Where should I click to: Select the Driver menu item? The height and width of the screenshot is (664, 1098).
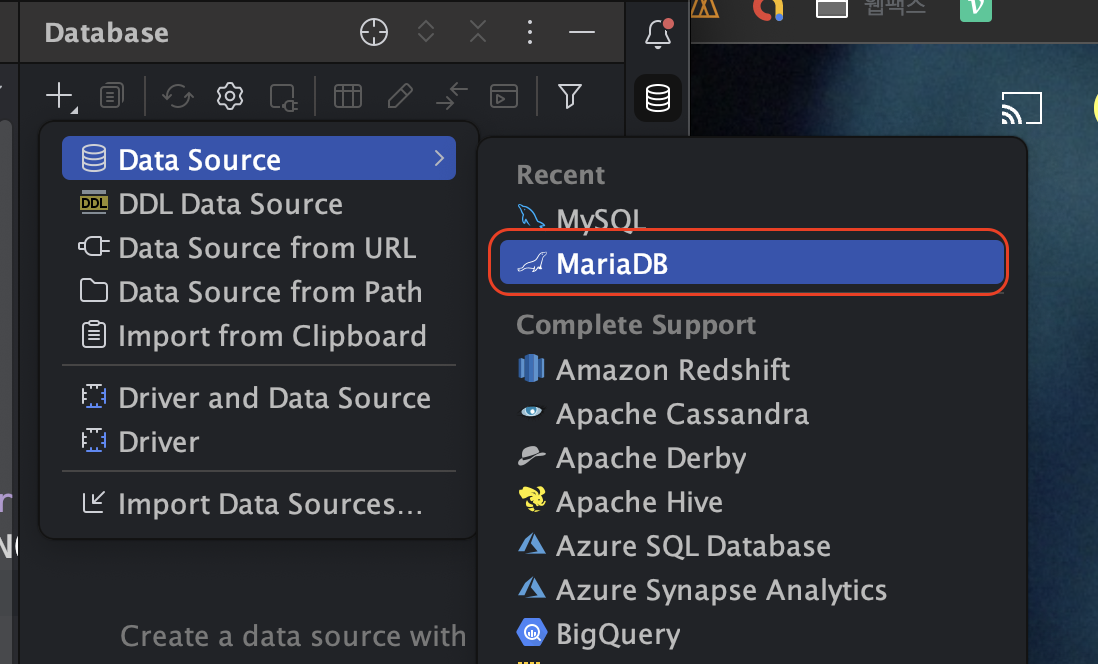[x=259, y=441]
